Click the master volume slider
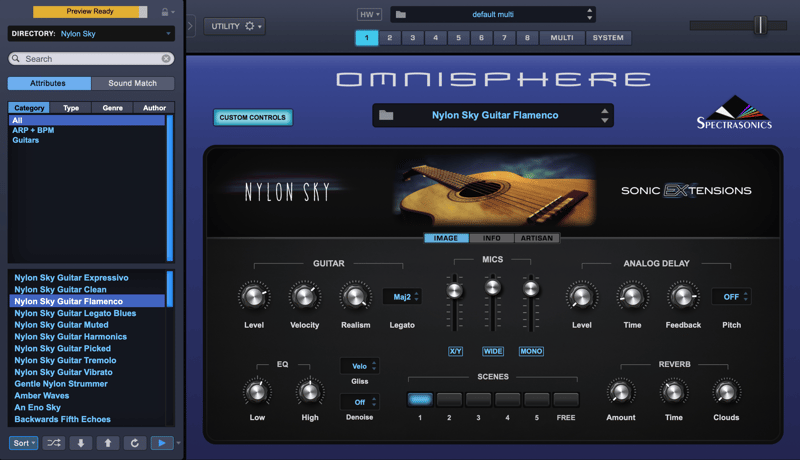Viewport: 800px width, 460px height. (760, 25)
